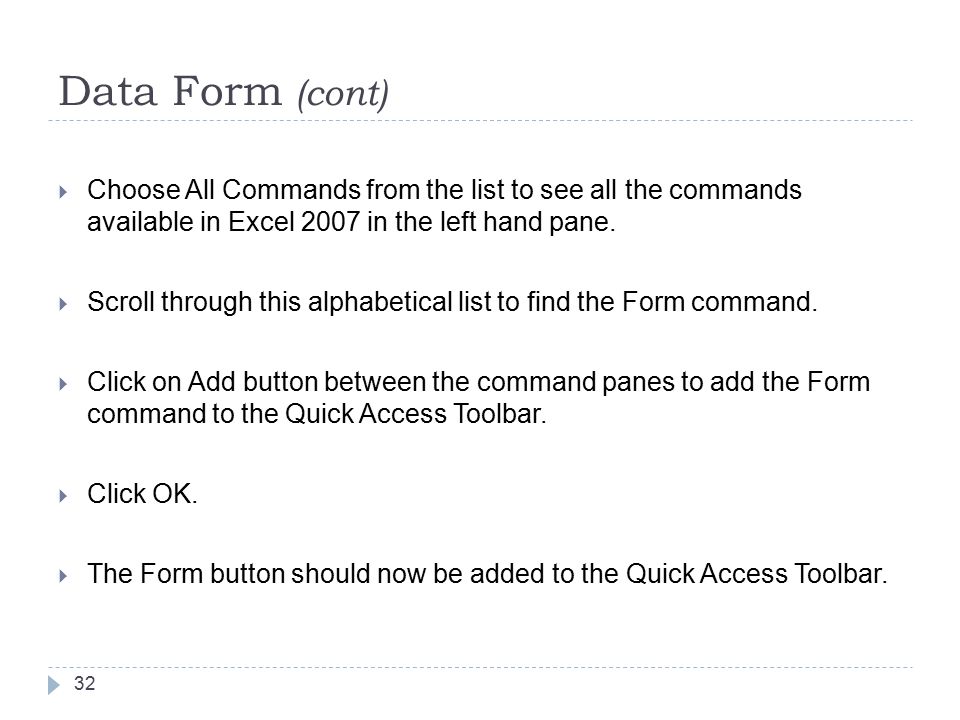The height and width of the screenshot is (720, 960).
Task: Click the triangle bullet beside 'Choose All Commands'
Action: click(63, 192)
